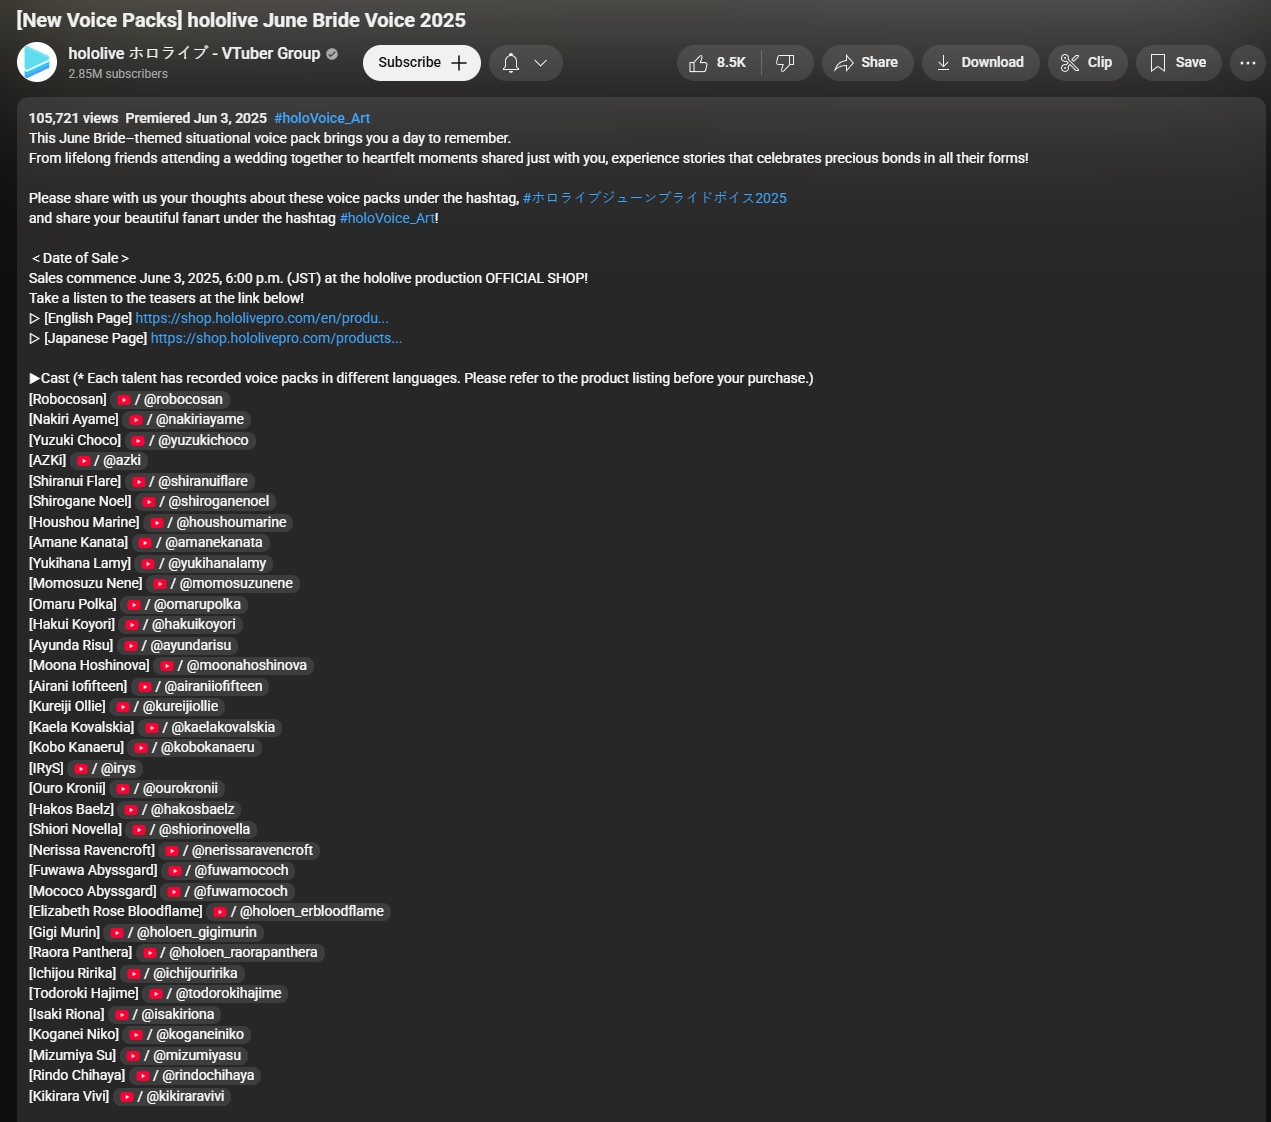Open @mizumiyasu channel chip
This screenshot has width=1271, height=1122.
(x=184, y=1055)
